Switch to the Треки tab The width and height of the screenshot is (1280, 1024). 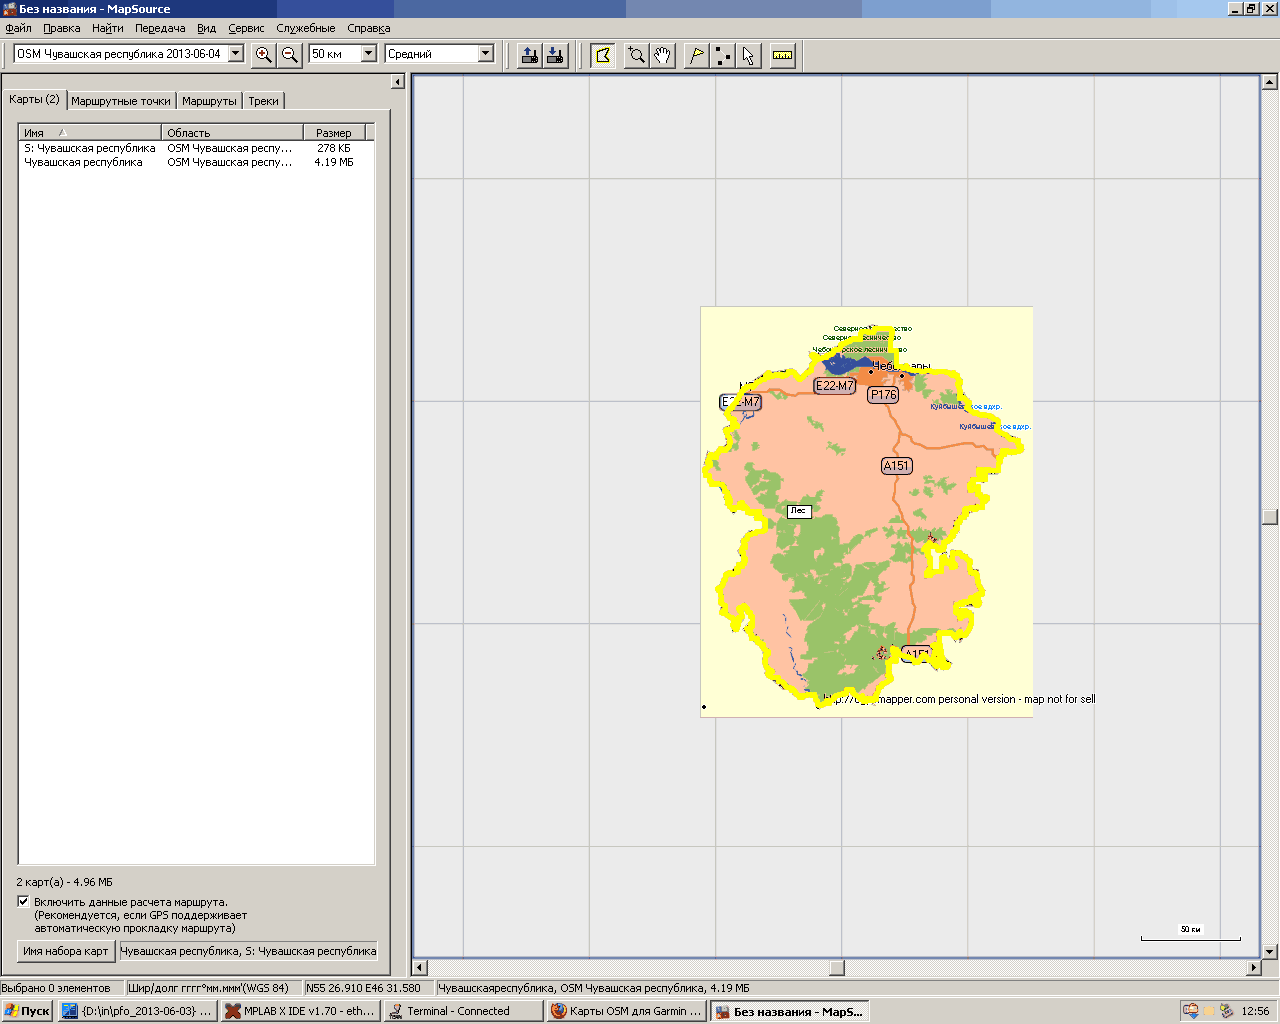pos(264,101)
